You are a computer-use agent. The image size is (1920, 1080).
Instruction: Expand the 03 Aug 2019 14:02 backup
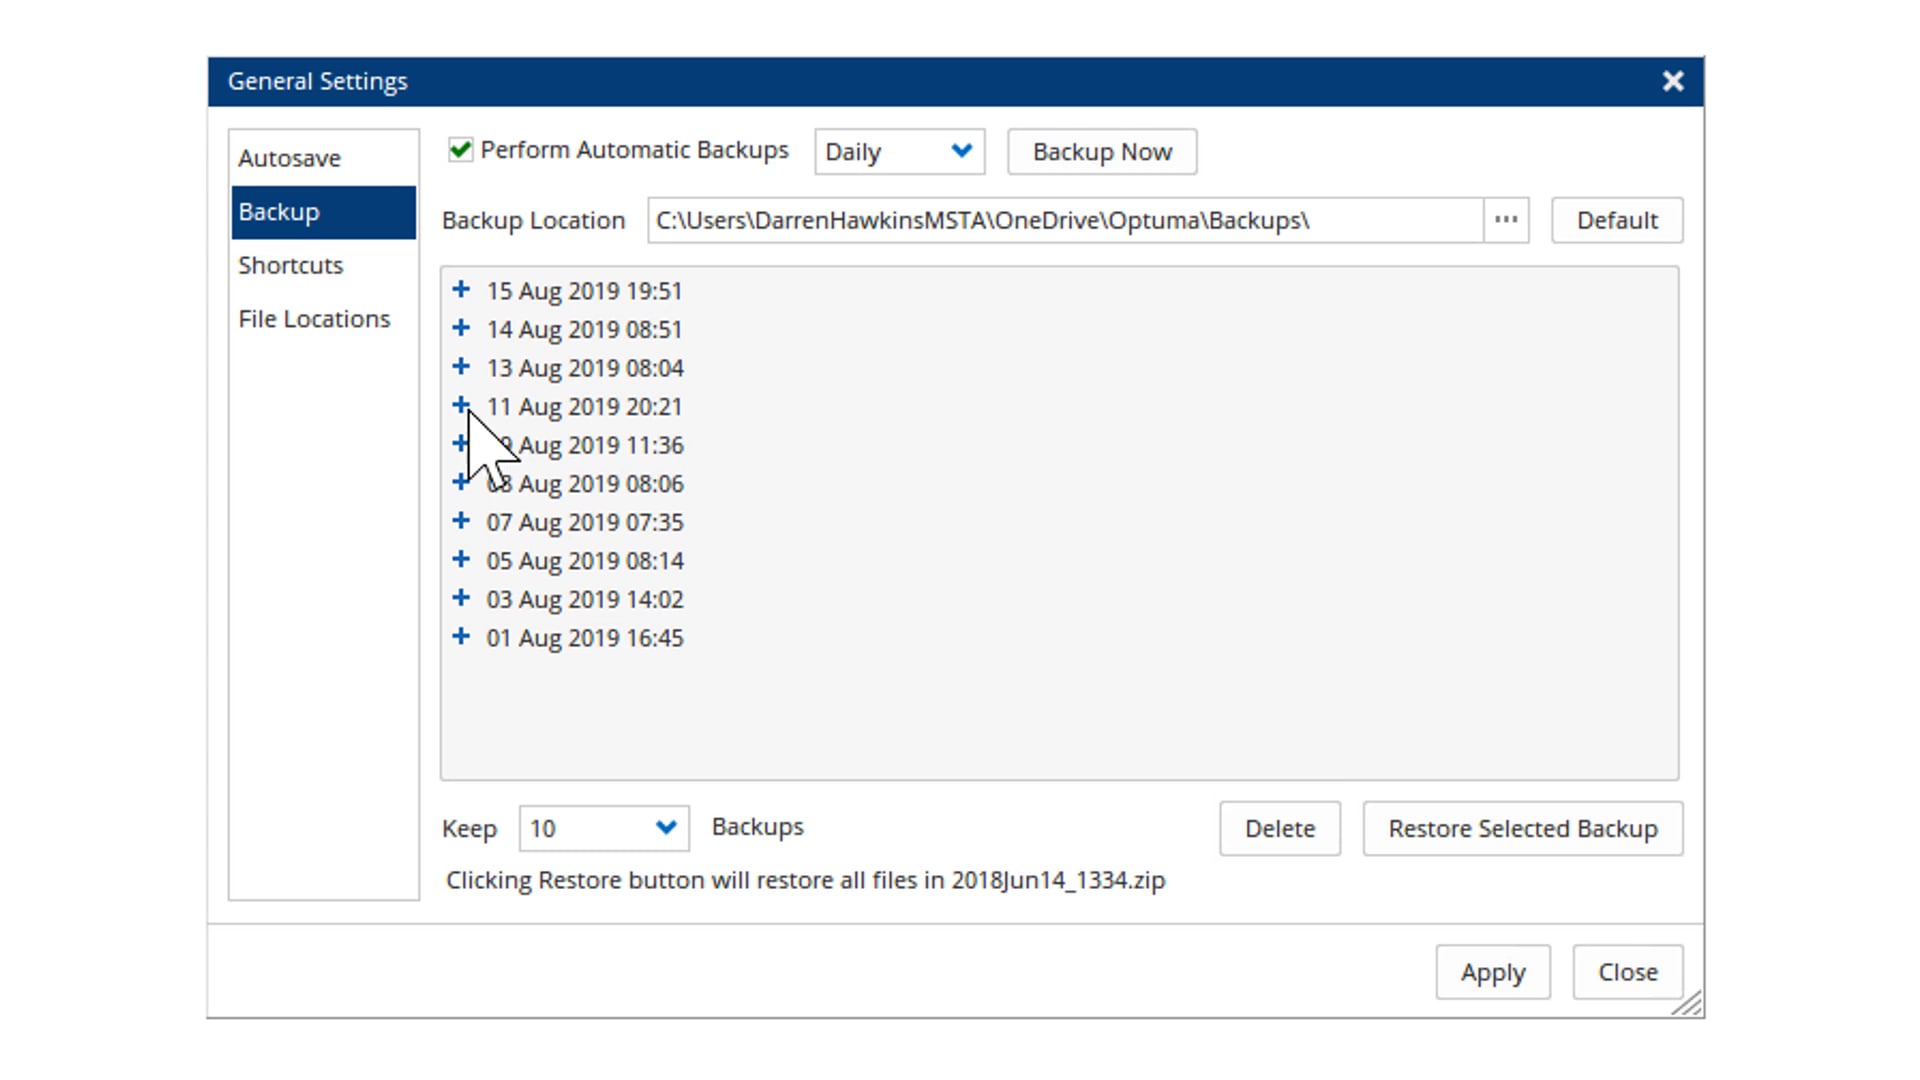pyautogui.click(x=461, y=598)
